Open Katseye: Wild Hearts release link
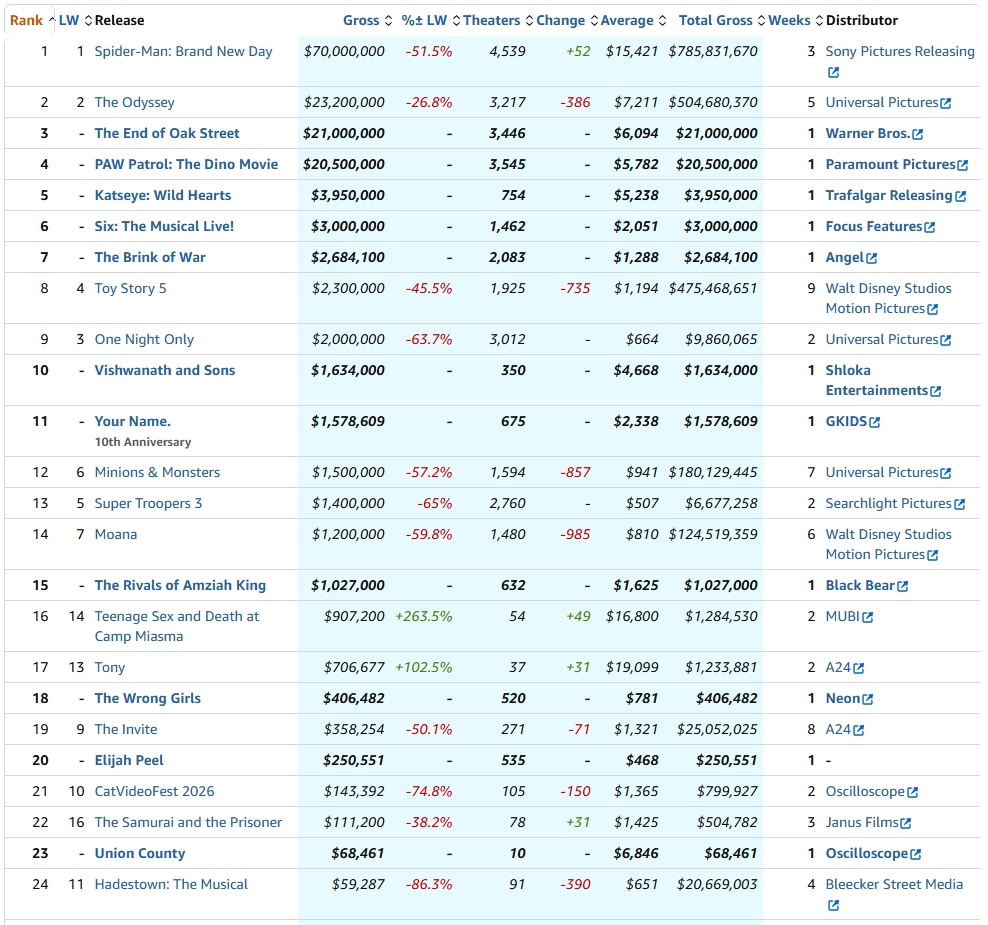Screen dimensions: 988x925 pos(163,195)
